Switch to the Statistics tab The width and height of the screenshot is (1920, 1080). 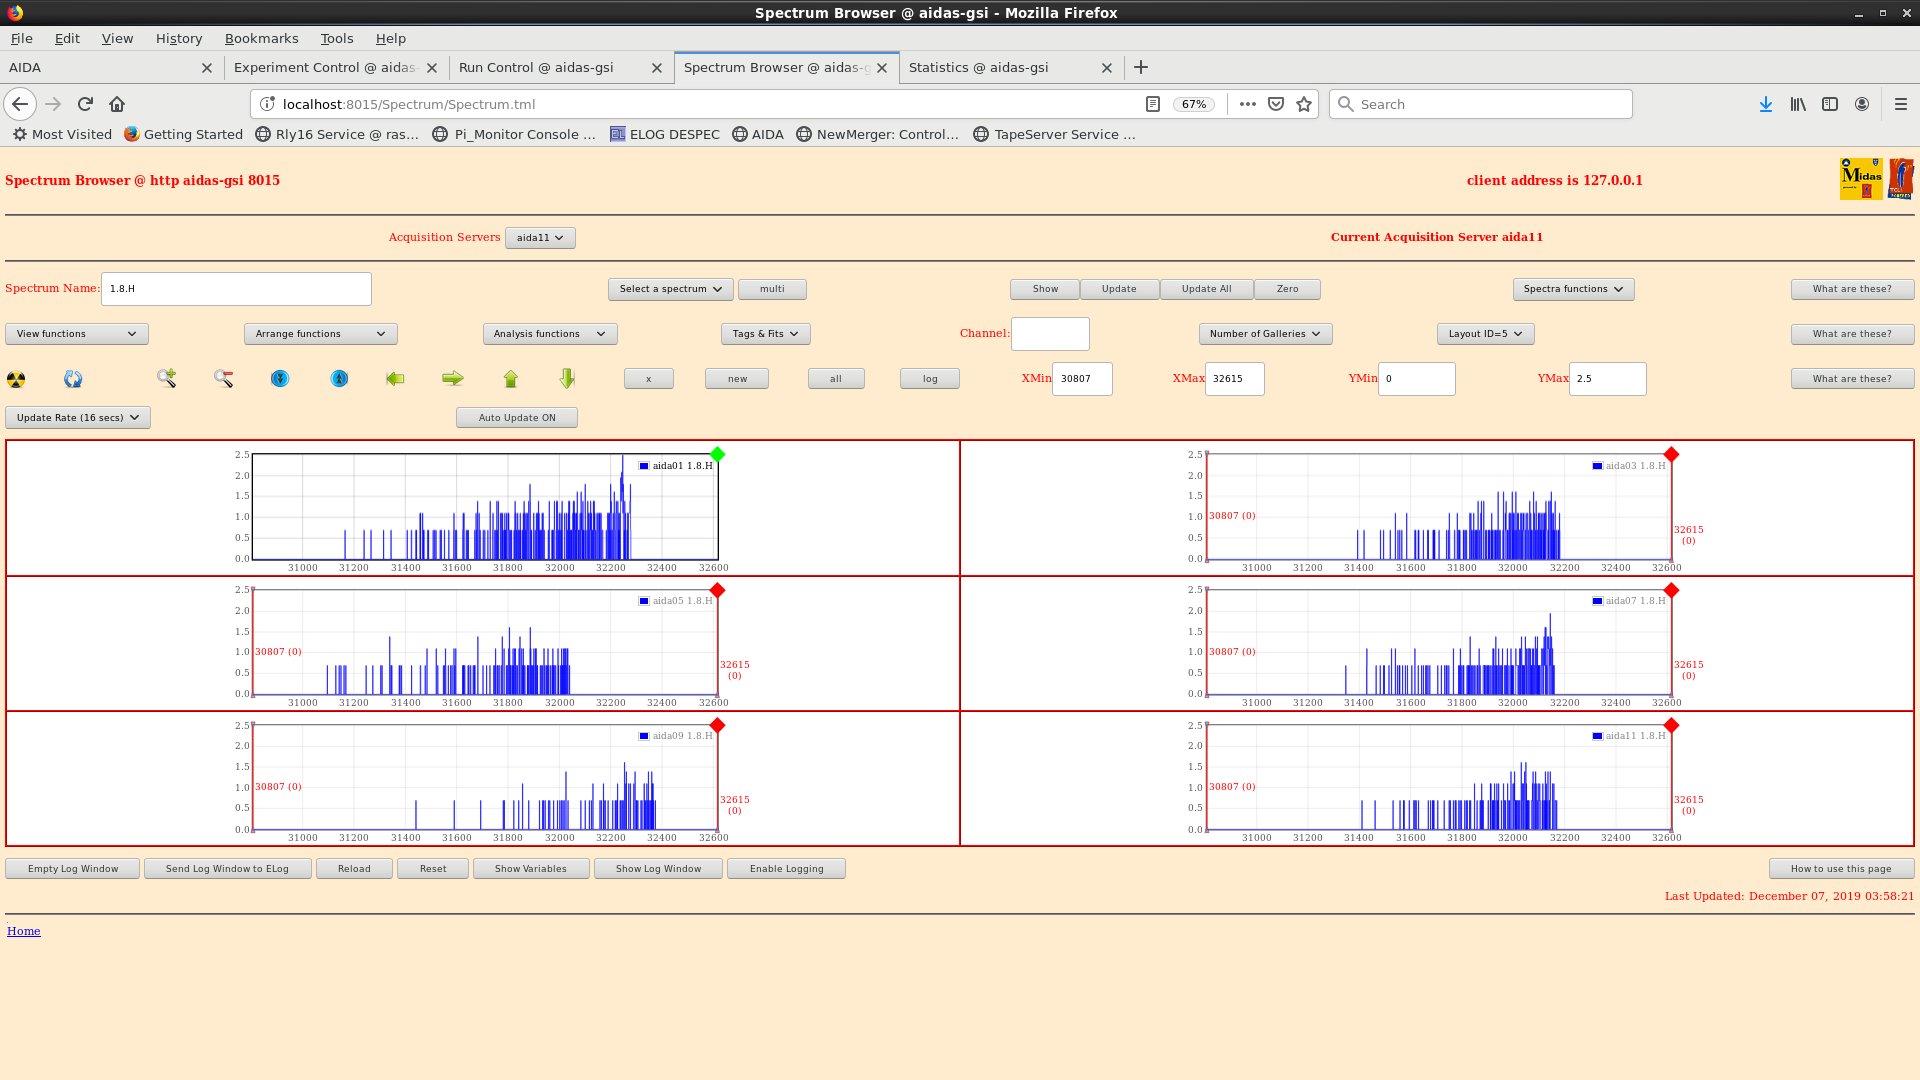[1011, 67]
